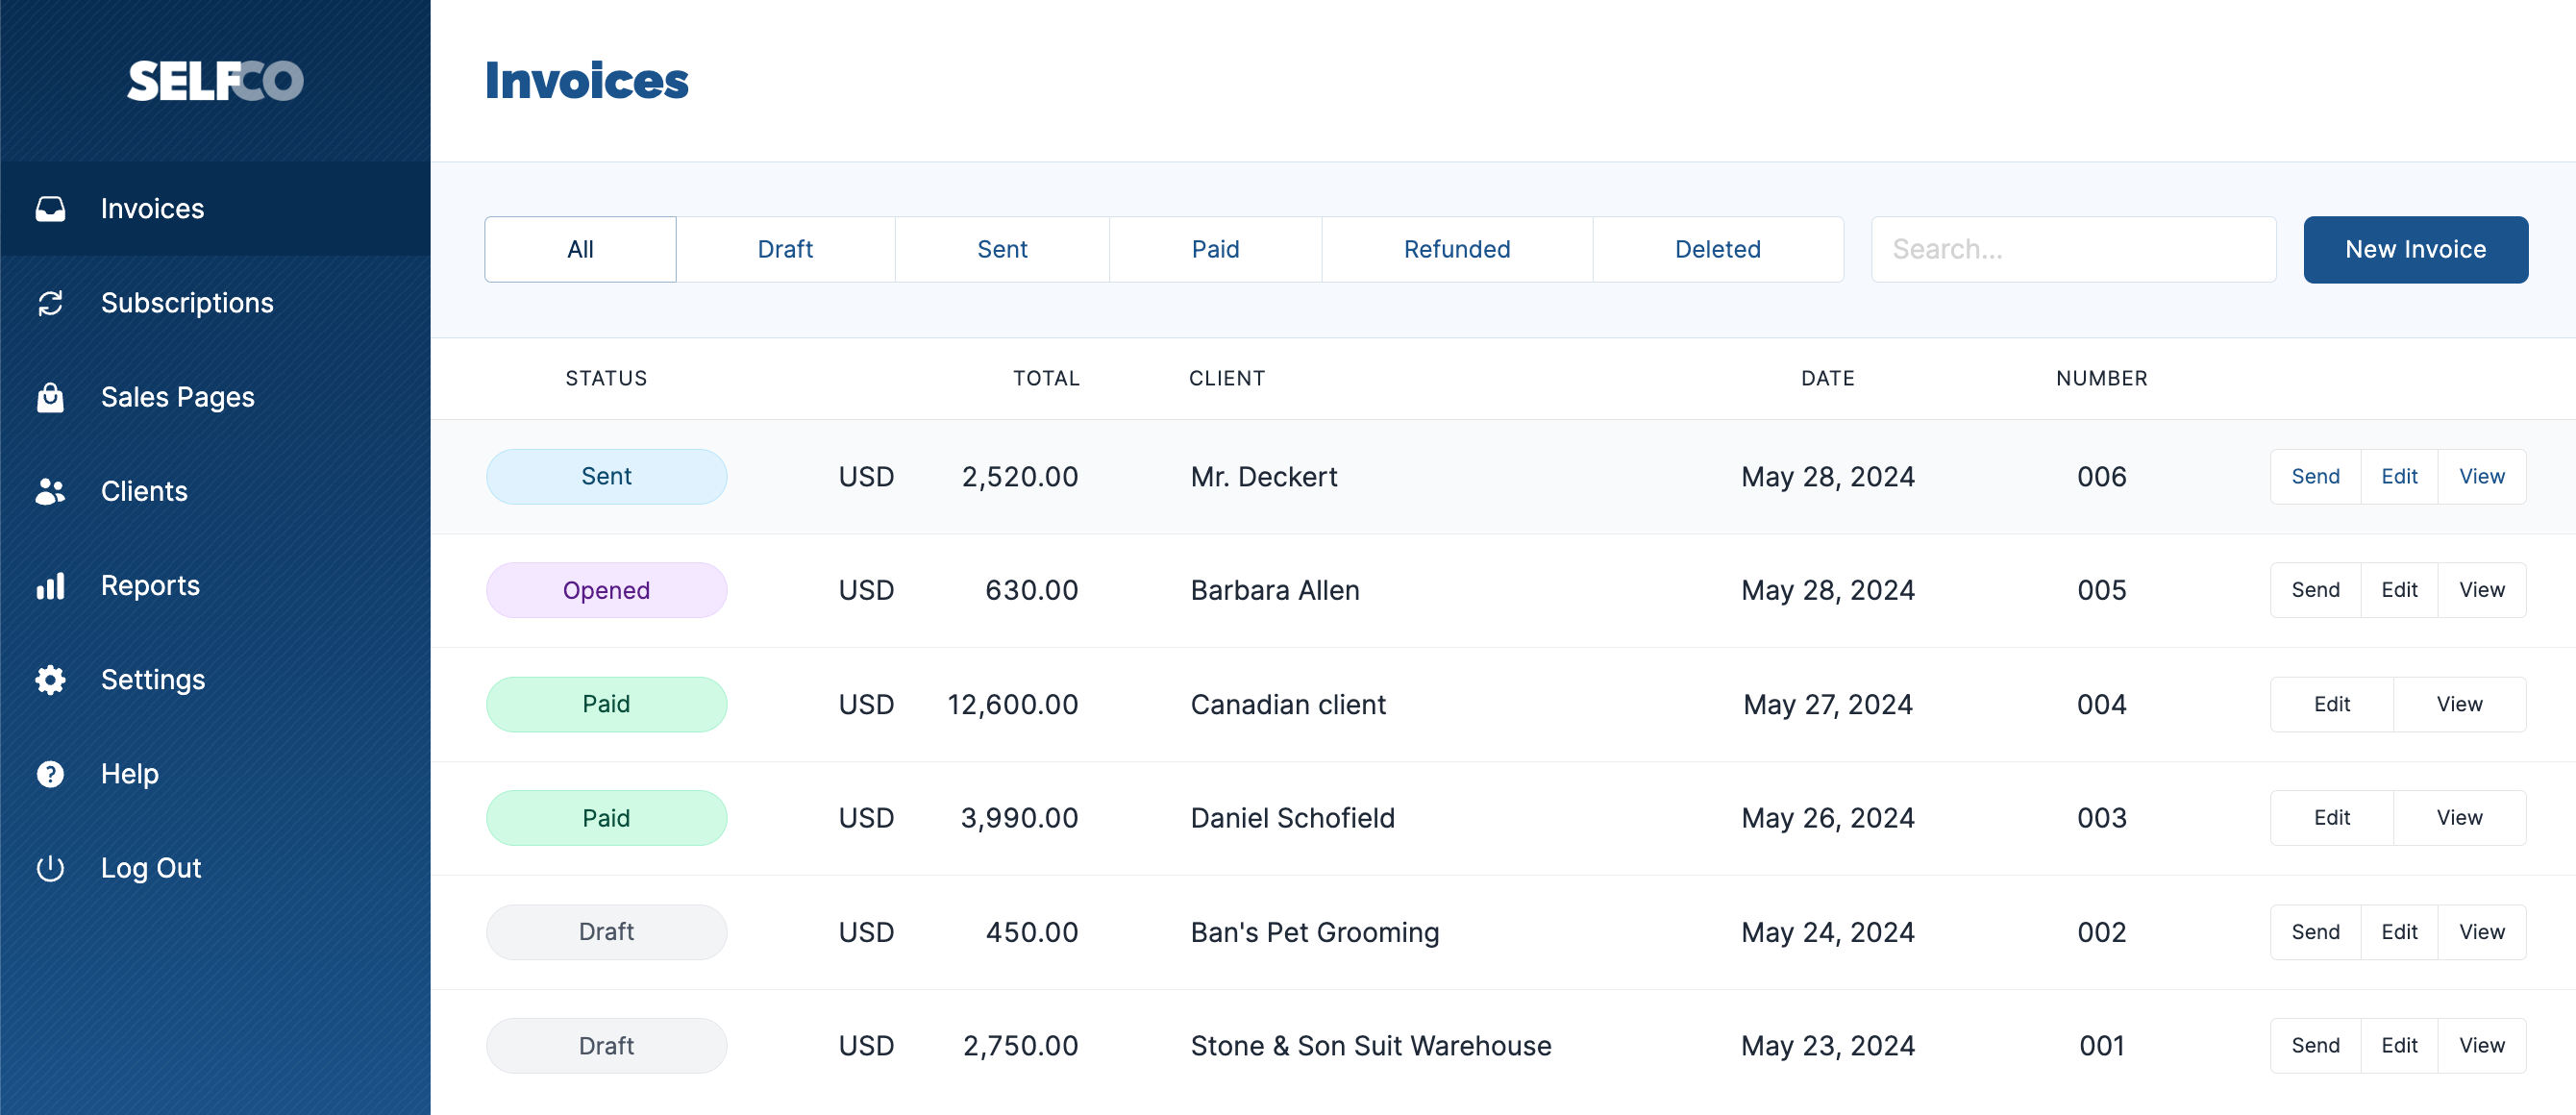This screenshot has width=2576, height=1115.
Task: Click the Draft badge for Ban's Pet Grooming
Action: [607, 932]
